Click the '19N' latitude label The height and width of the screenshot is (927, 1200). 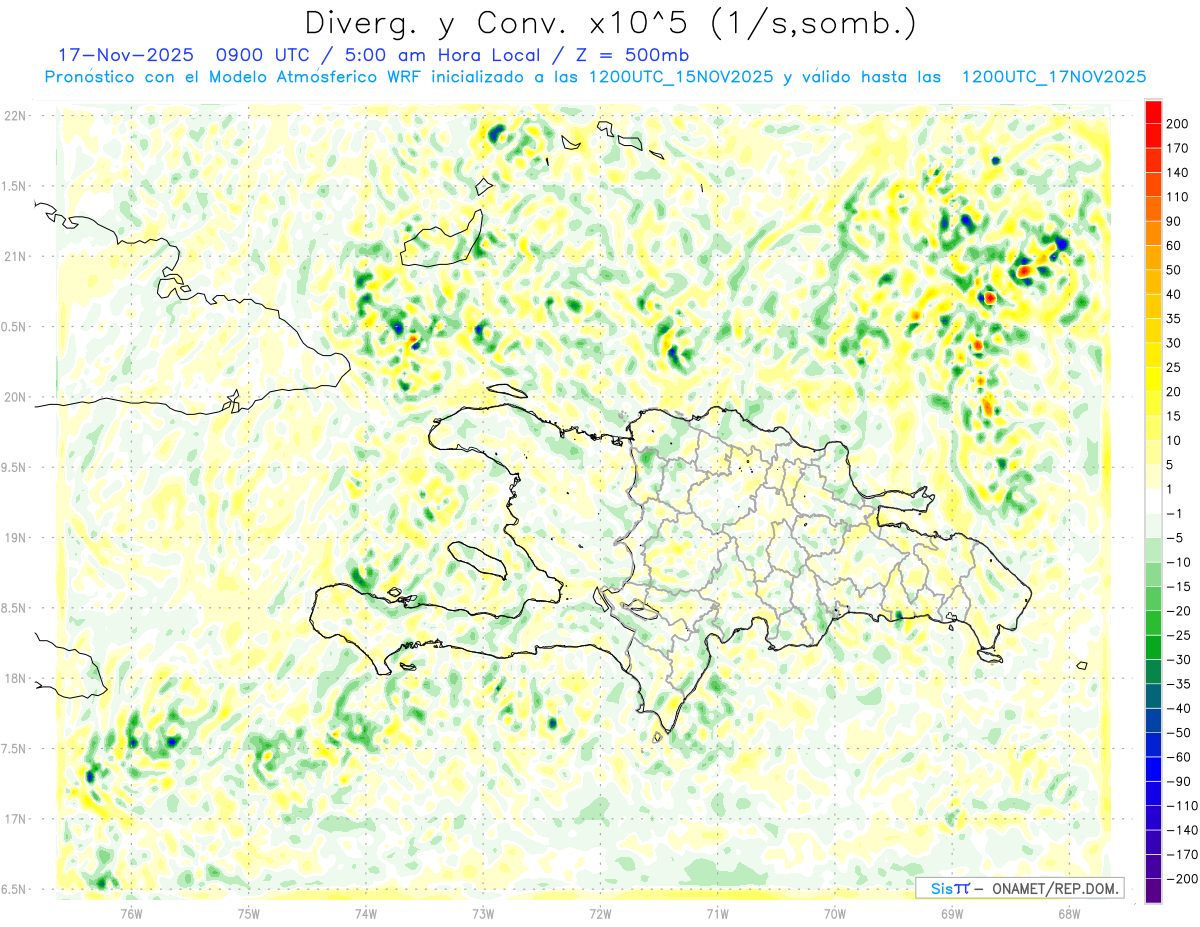pyautogui.click(x=15, y=538)
